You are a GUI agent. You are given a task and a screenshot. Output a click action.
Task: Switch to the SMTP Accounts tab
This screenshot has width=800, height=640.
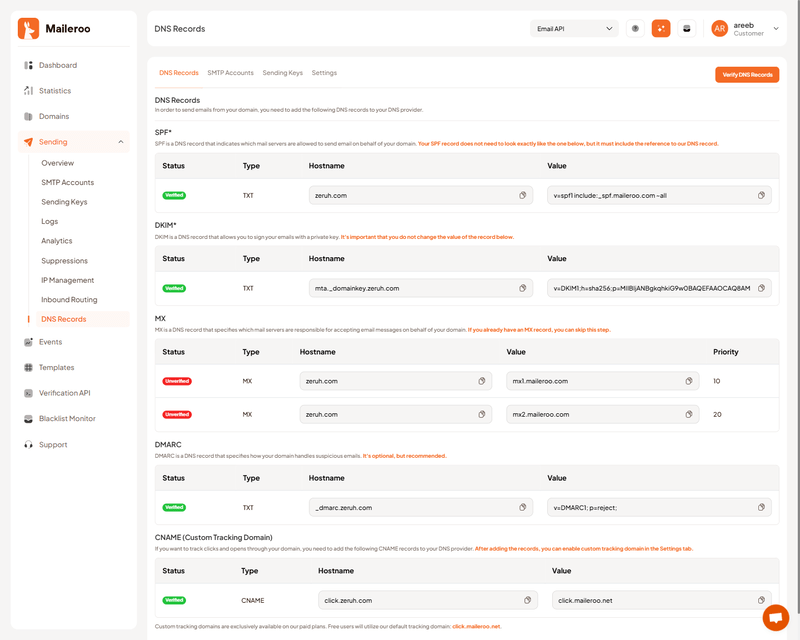pyautogui.click(x=230, y=73)
